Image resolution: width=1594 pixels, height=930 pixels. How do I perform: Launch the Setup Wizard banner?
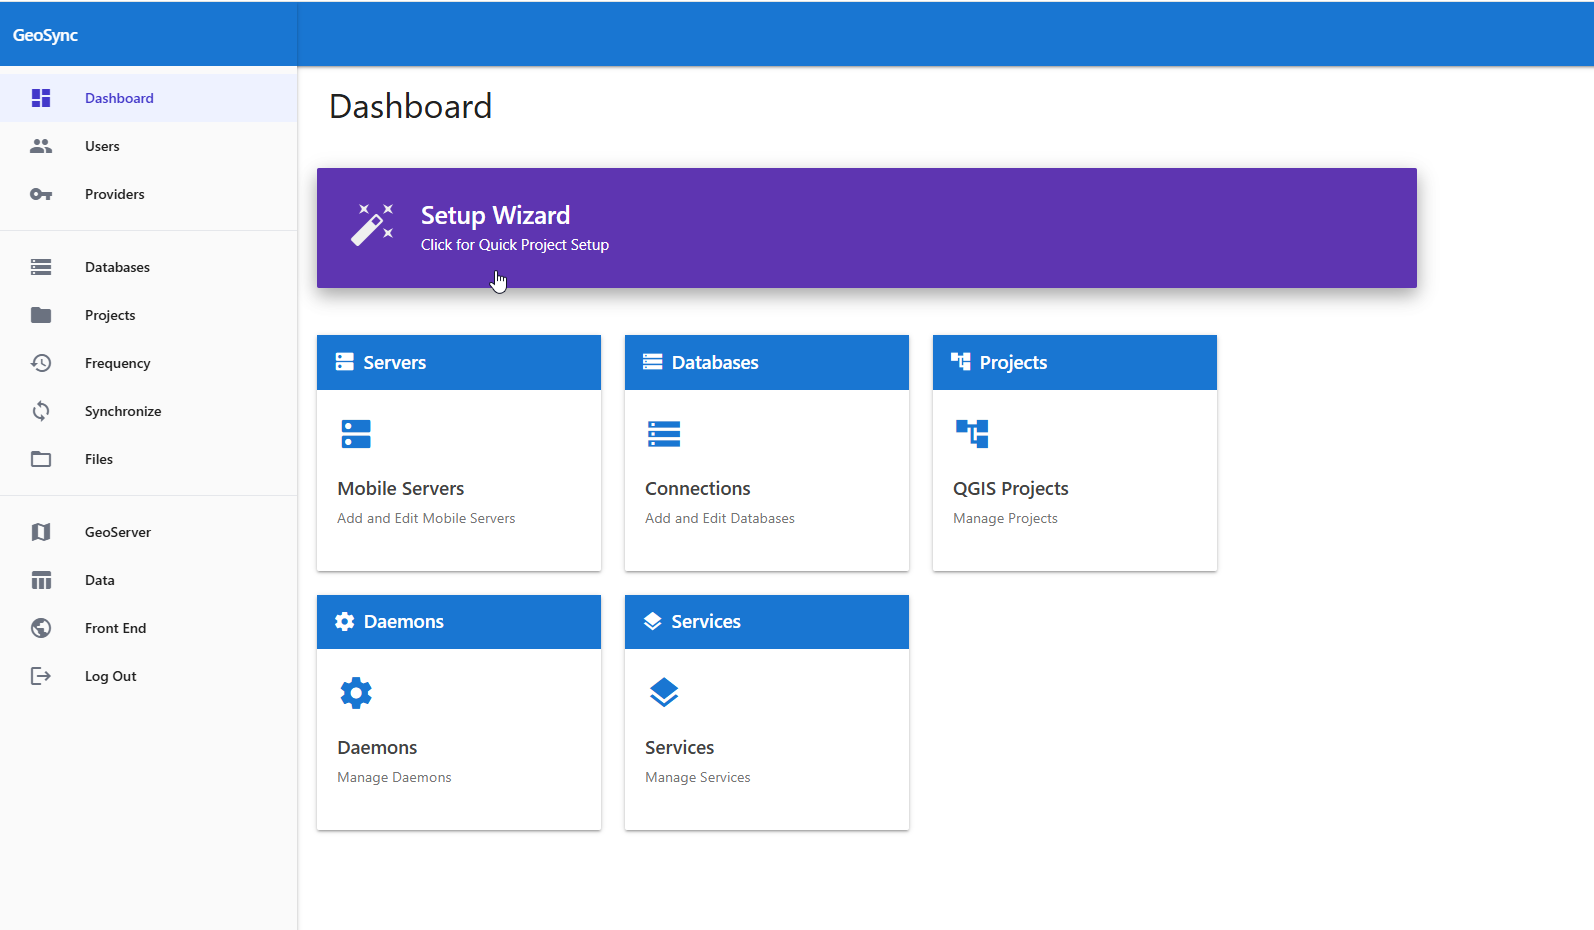867,228
